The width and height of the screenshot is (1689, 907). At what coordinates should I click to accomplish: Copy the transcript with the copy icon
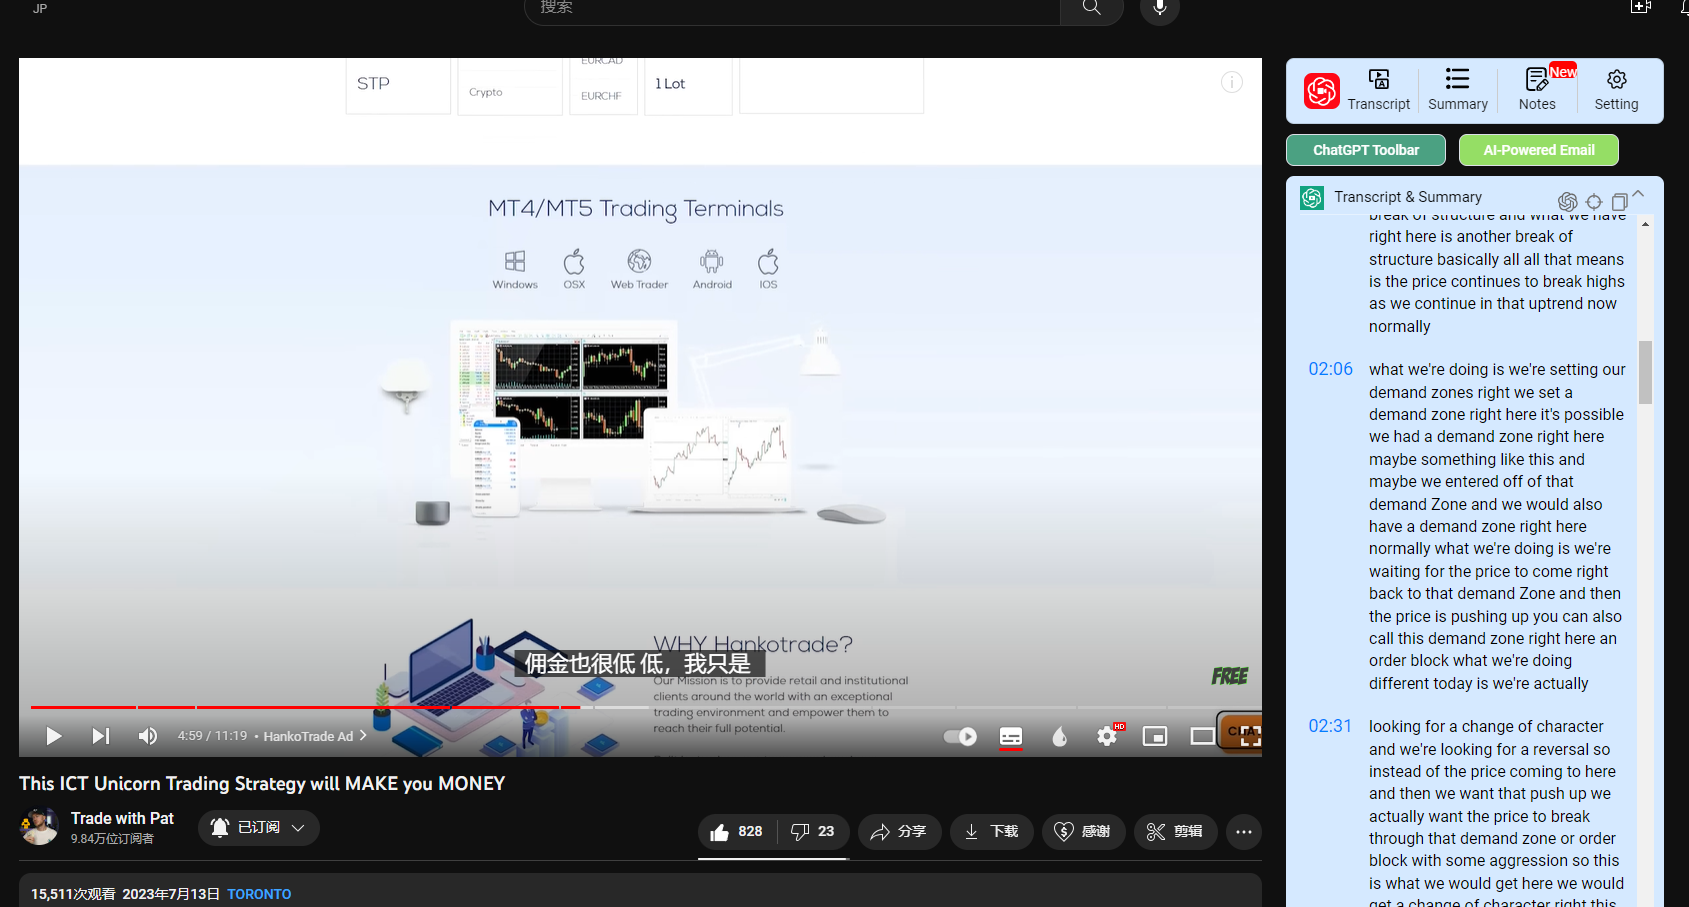tap(1620, 201)
